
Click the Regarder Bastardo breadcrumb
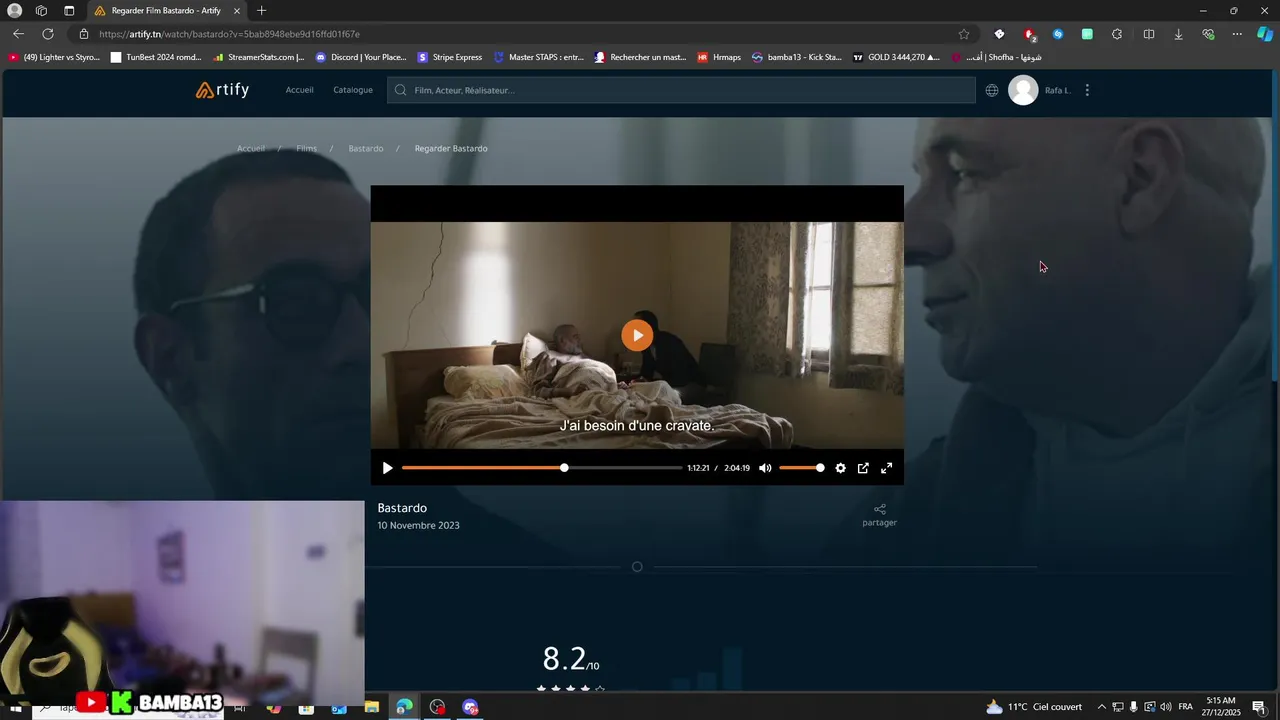451,148
